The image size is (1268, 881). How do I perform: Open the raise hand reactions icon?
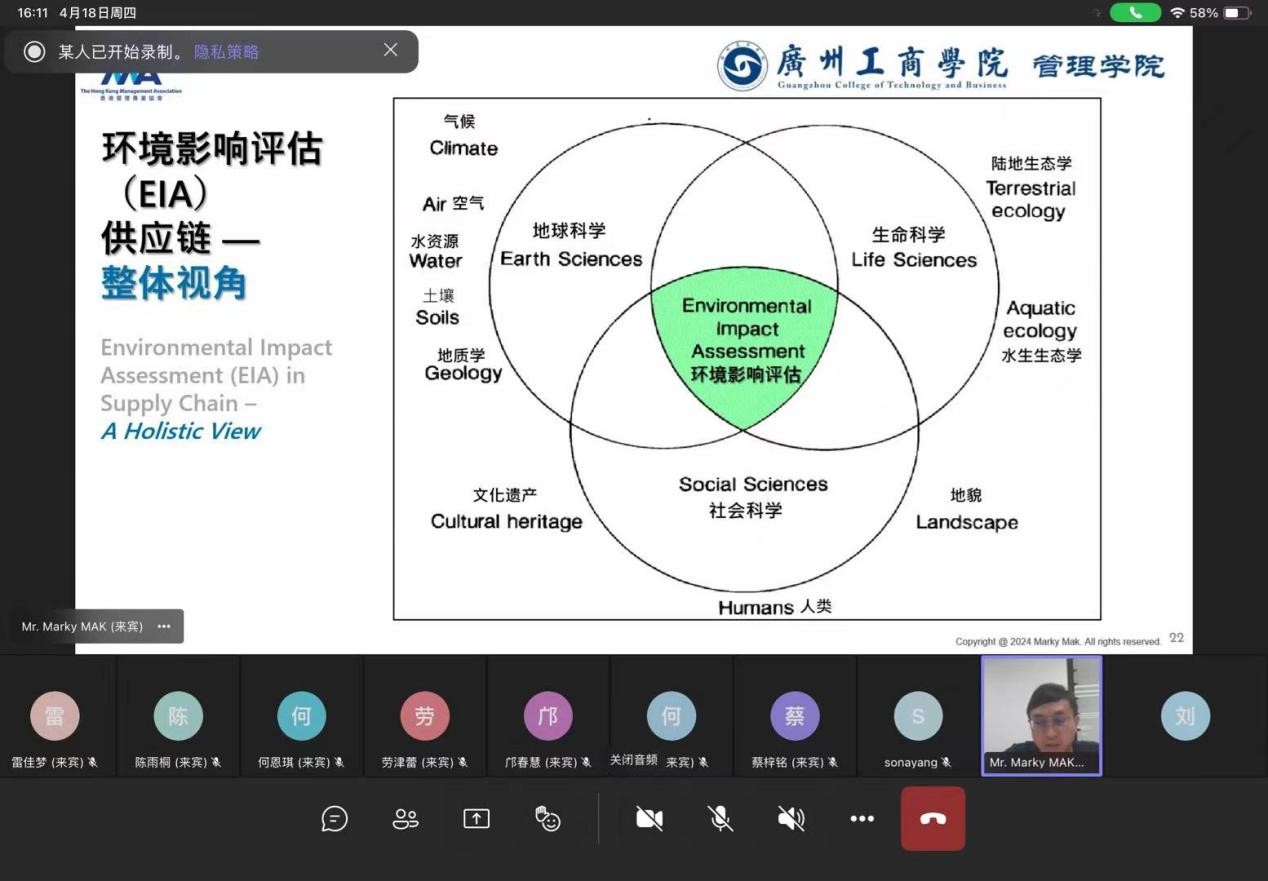[547, 819]
